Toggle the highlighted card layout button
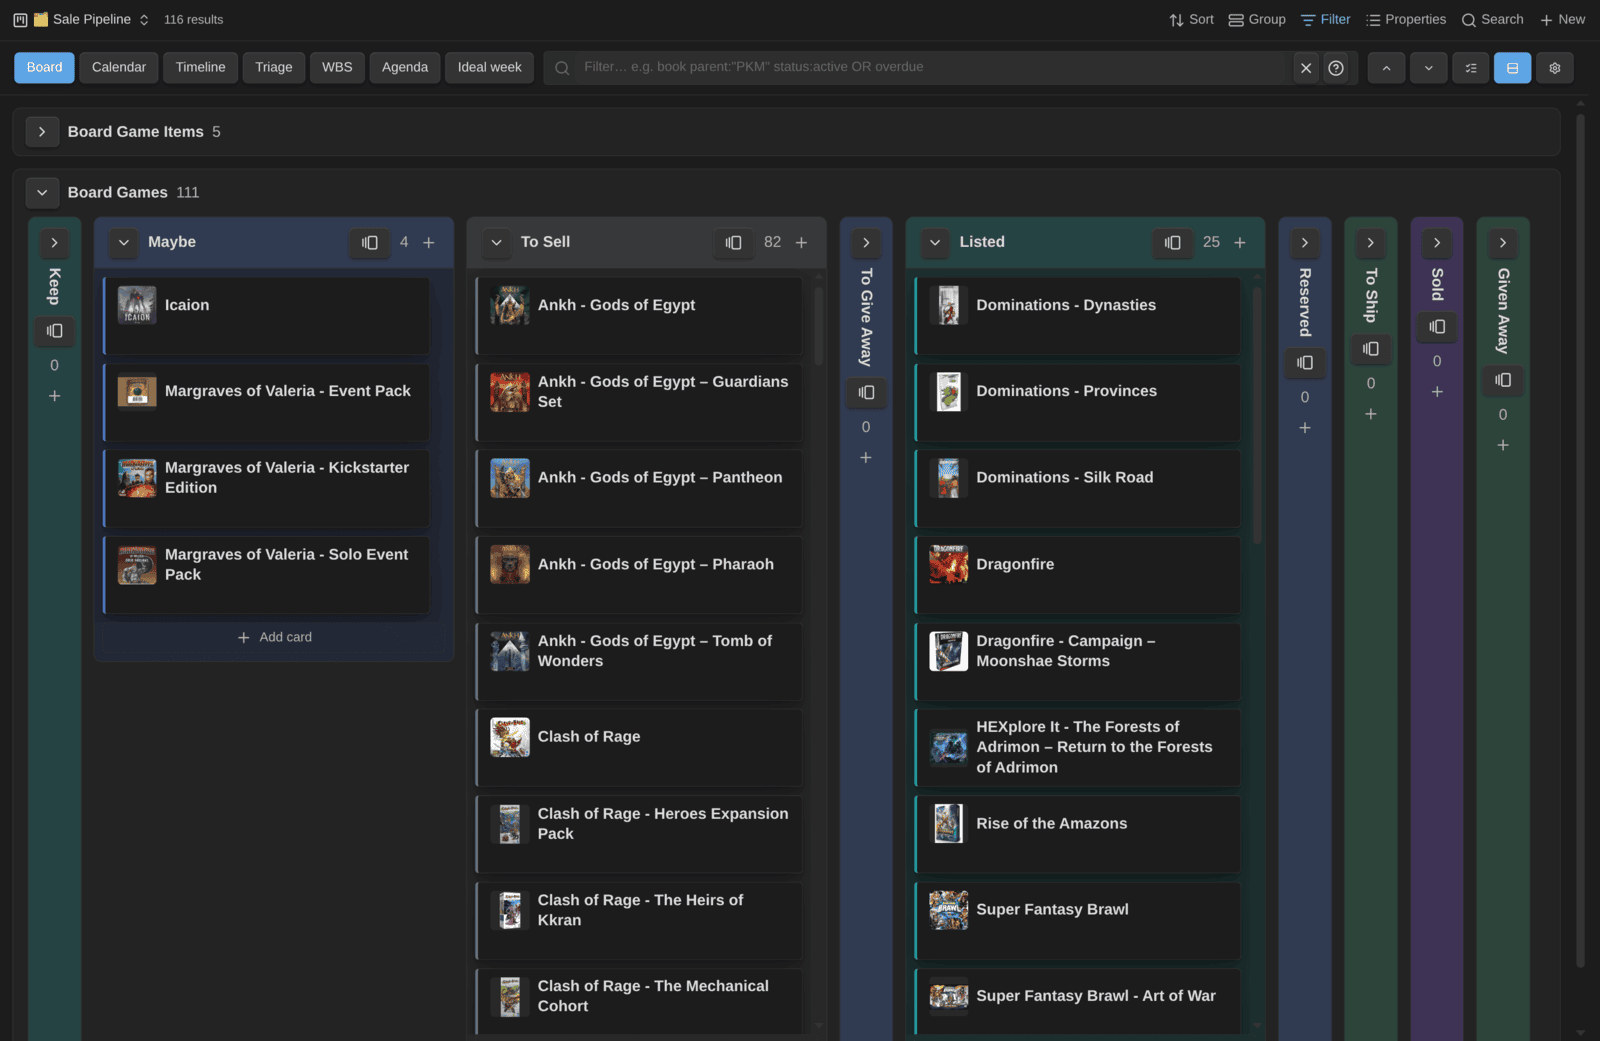The image size is (1600, 1041). point(1512,68)
